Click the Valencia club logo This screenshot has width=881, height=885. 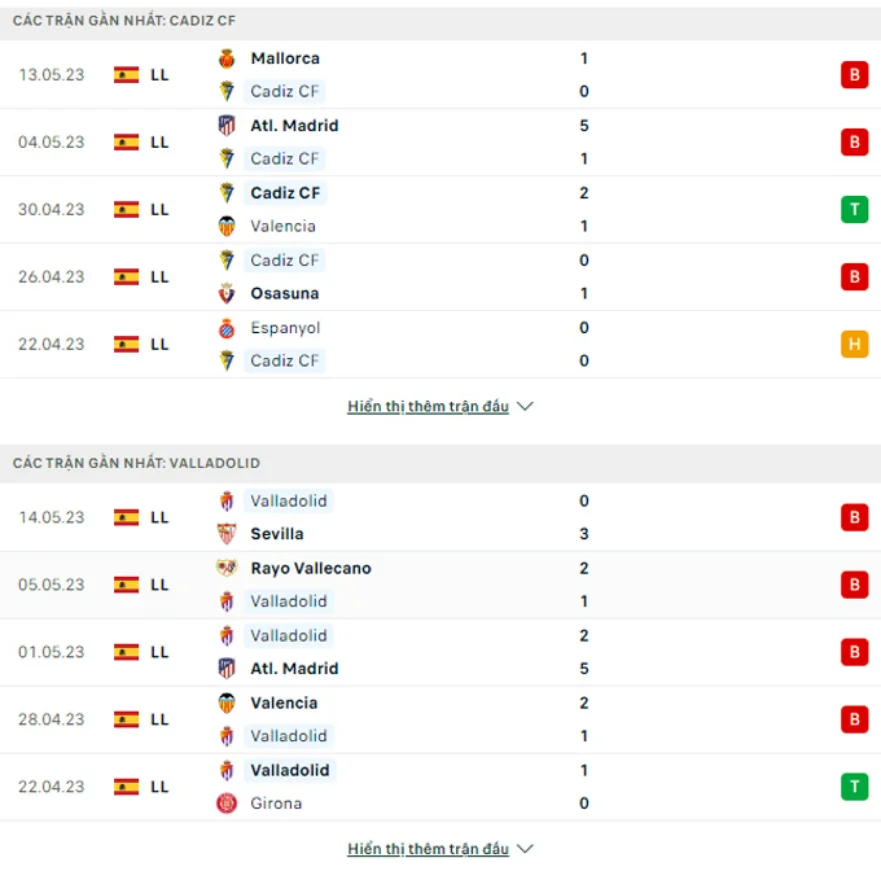225,226
